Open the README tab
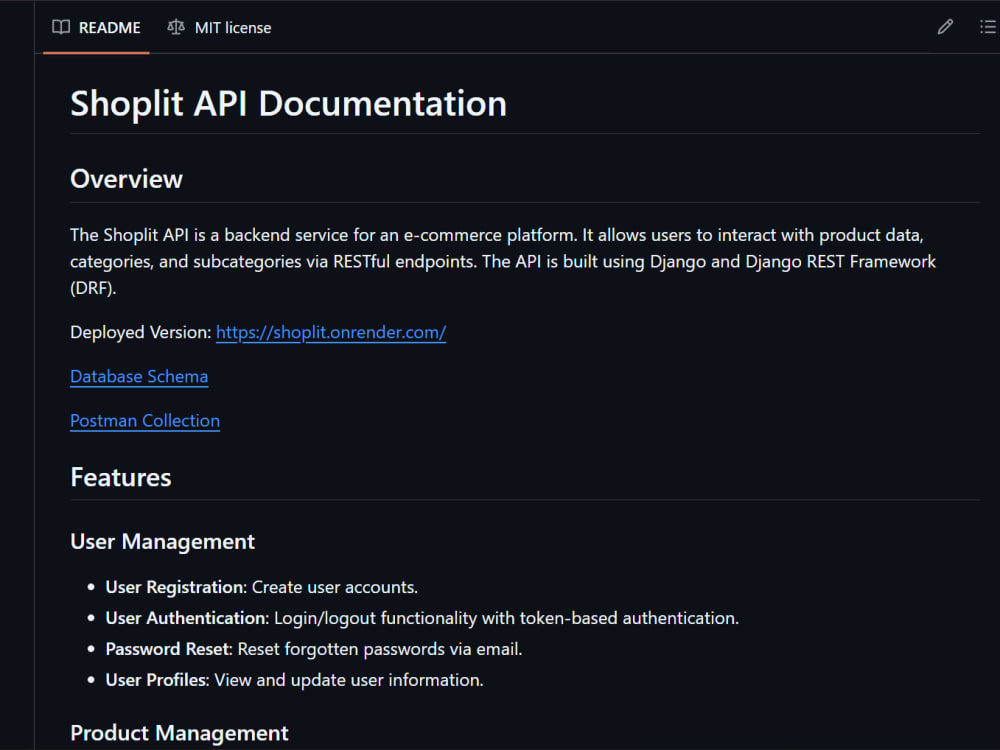1000x750 pixels. [x=96, y=28]
